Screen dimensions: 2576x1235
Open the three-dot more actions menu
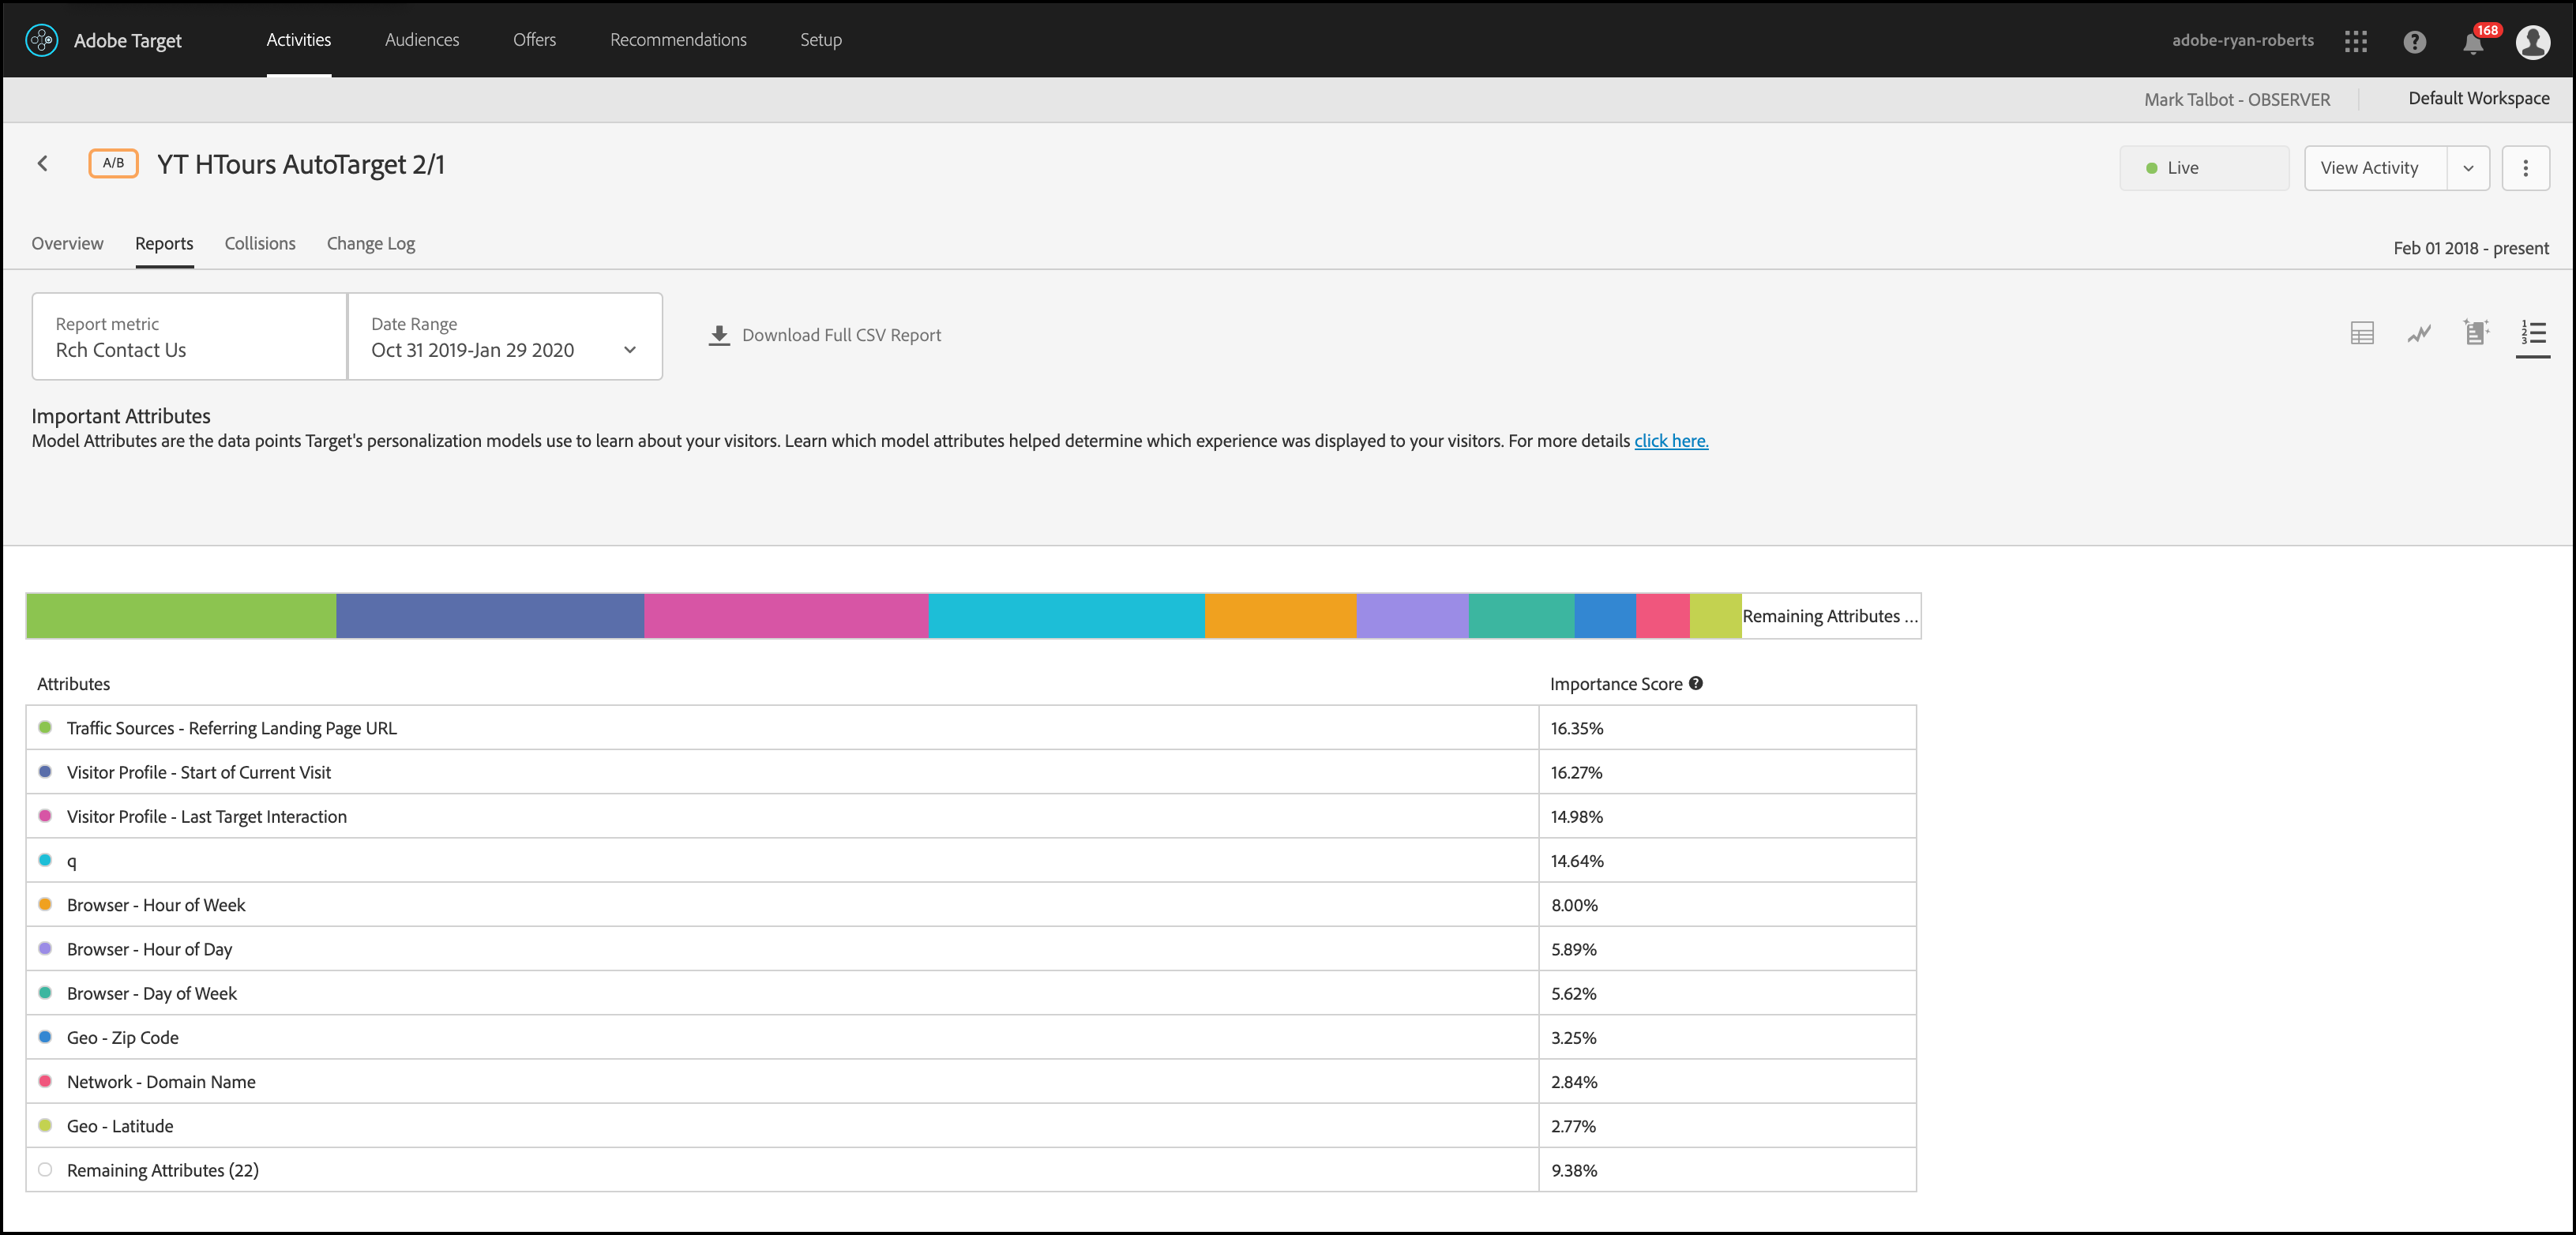[2525, 168]
